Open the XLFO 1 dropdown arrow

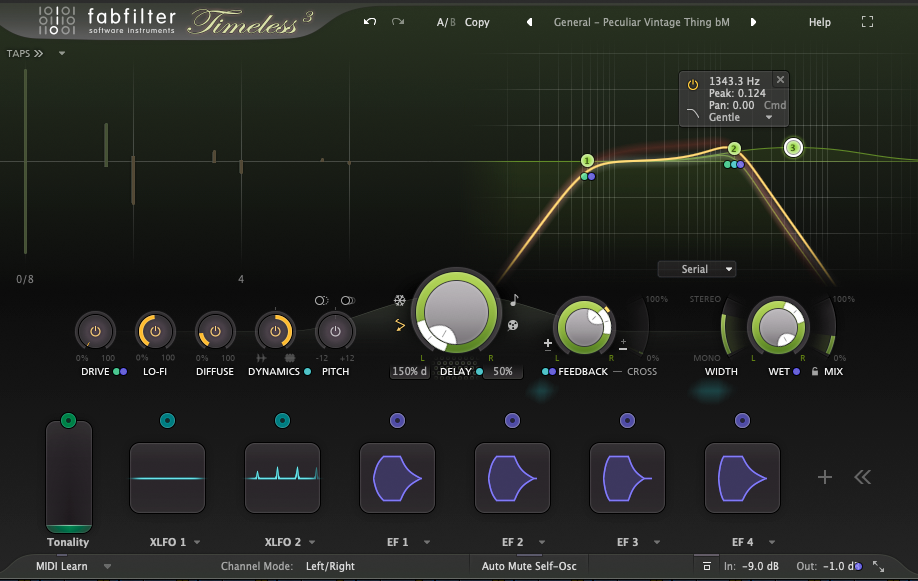coord(197,542)
